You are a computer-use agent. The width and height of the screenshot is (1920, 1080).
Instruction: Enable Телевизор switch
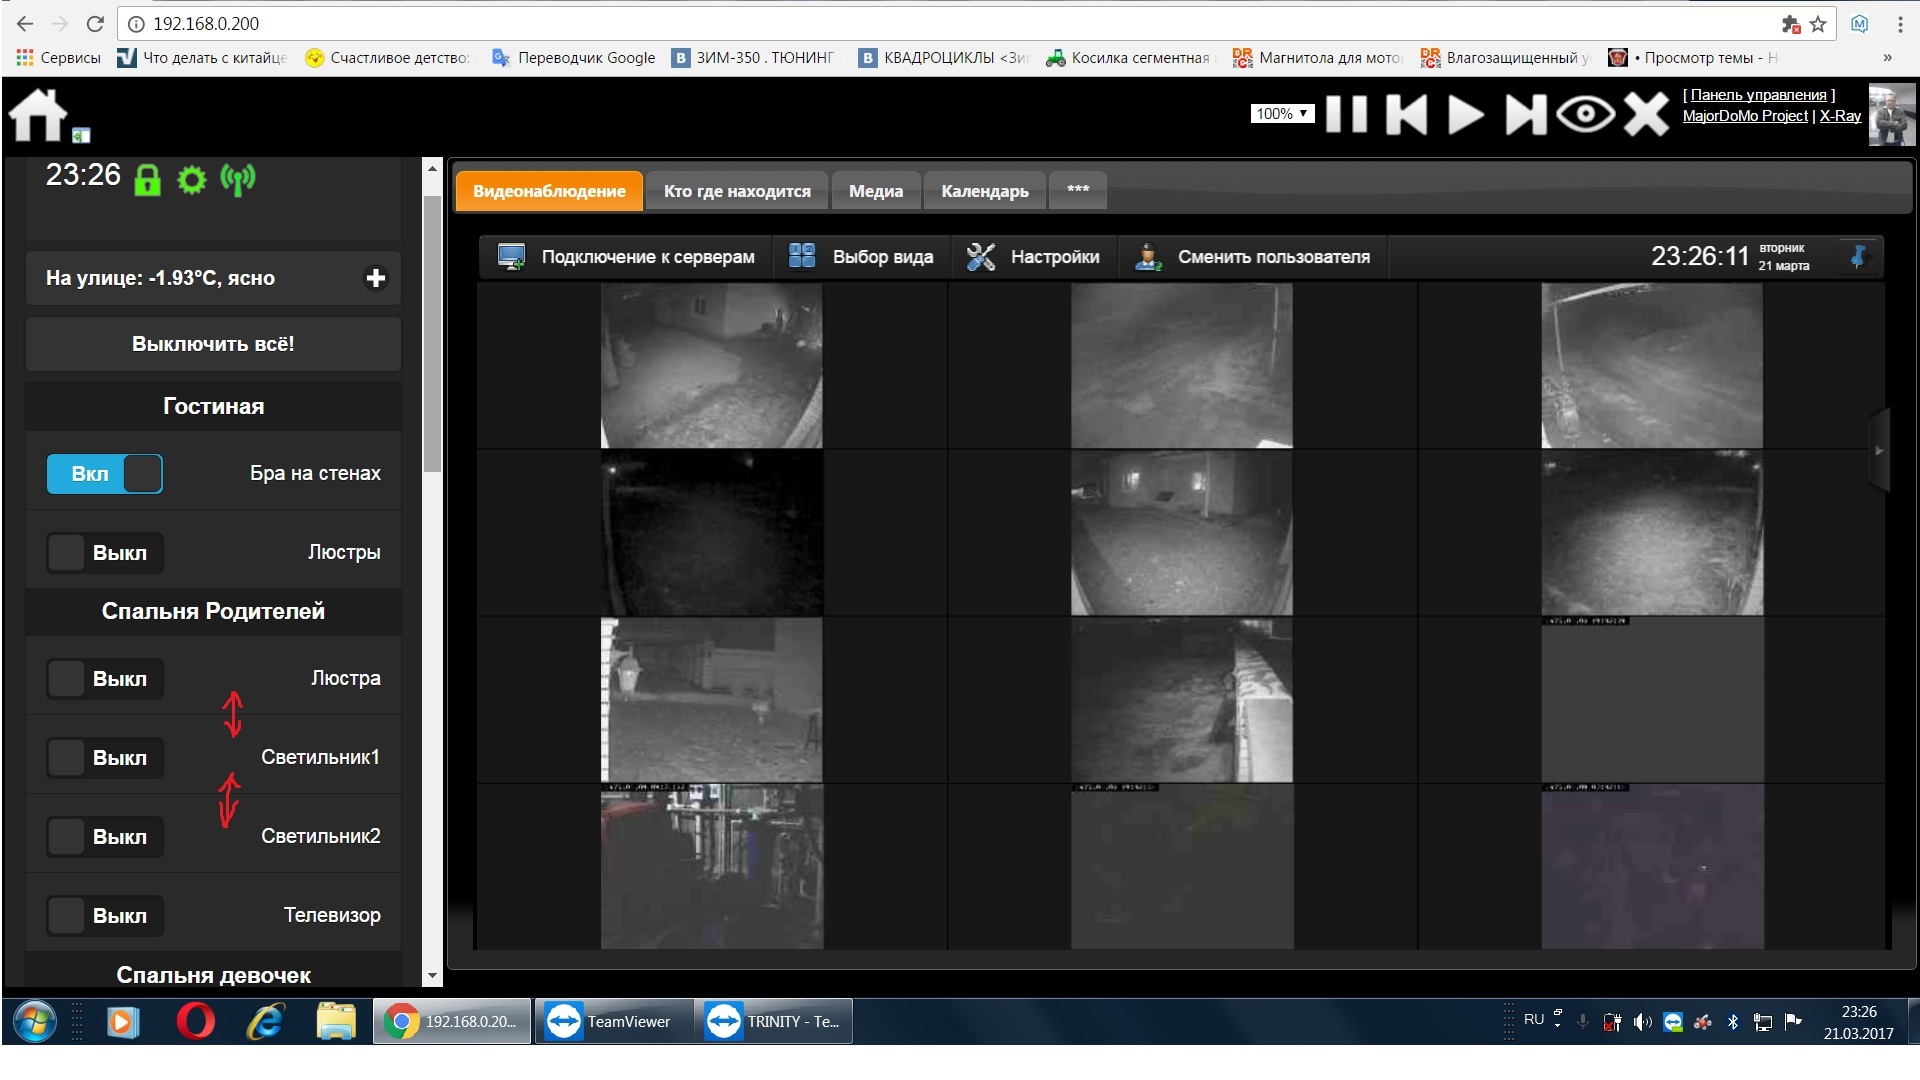104,916
